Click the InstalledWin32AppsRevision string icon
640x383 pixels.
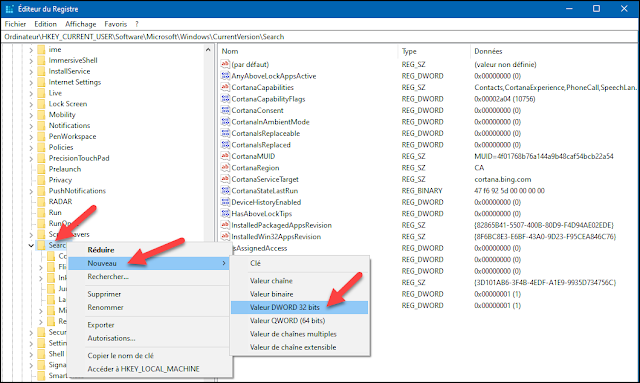click(x=225, y=236)
